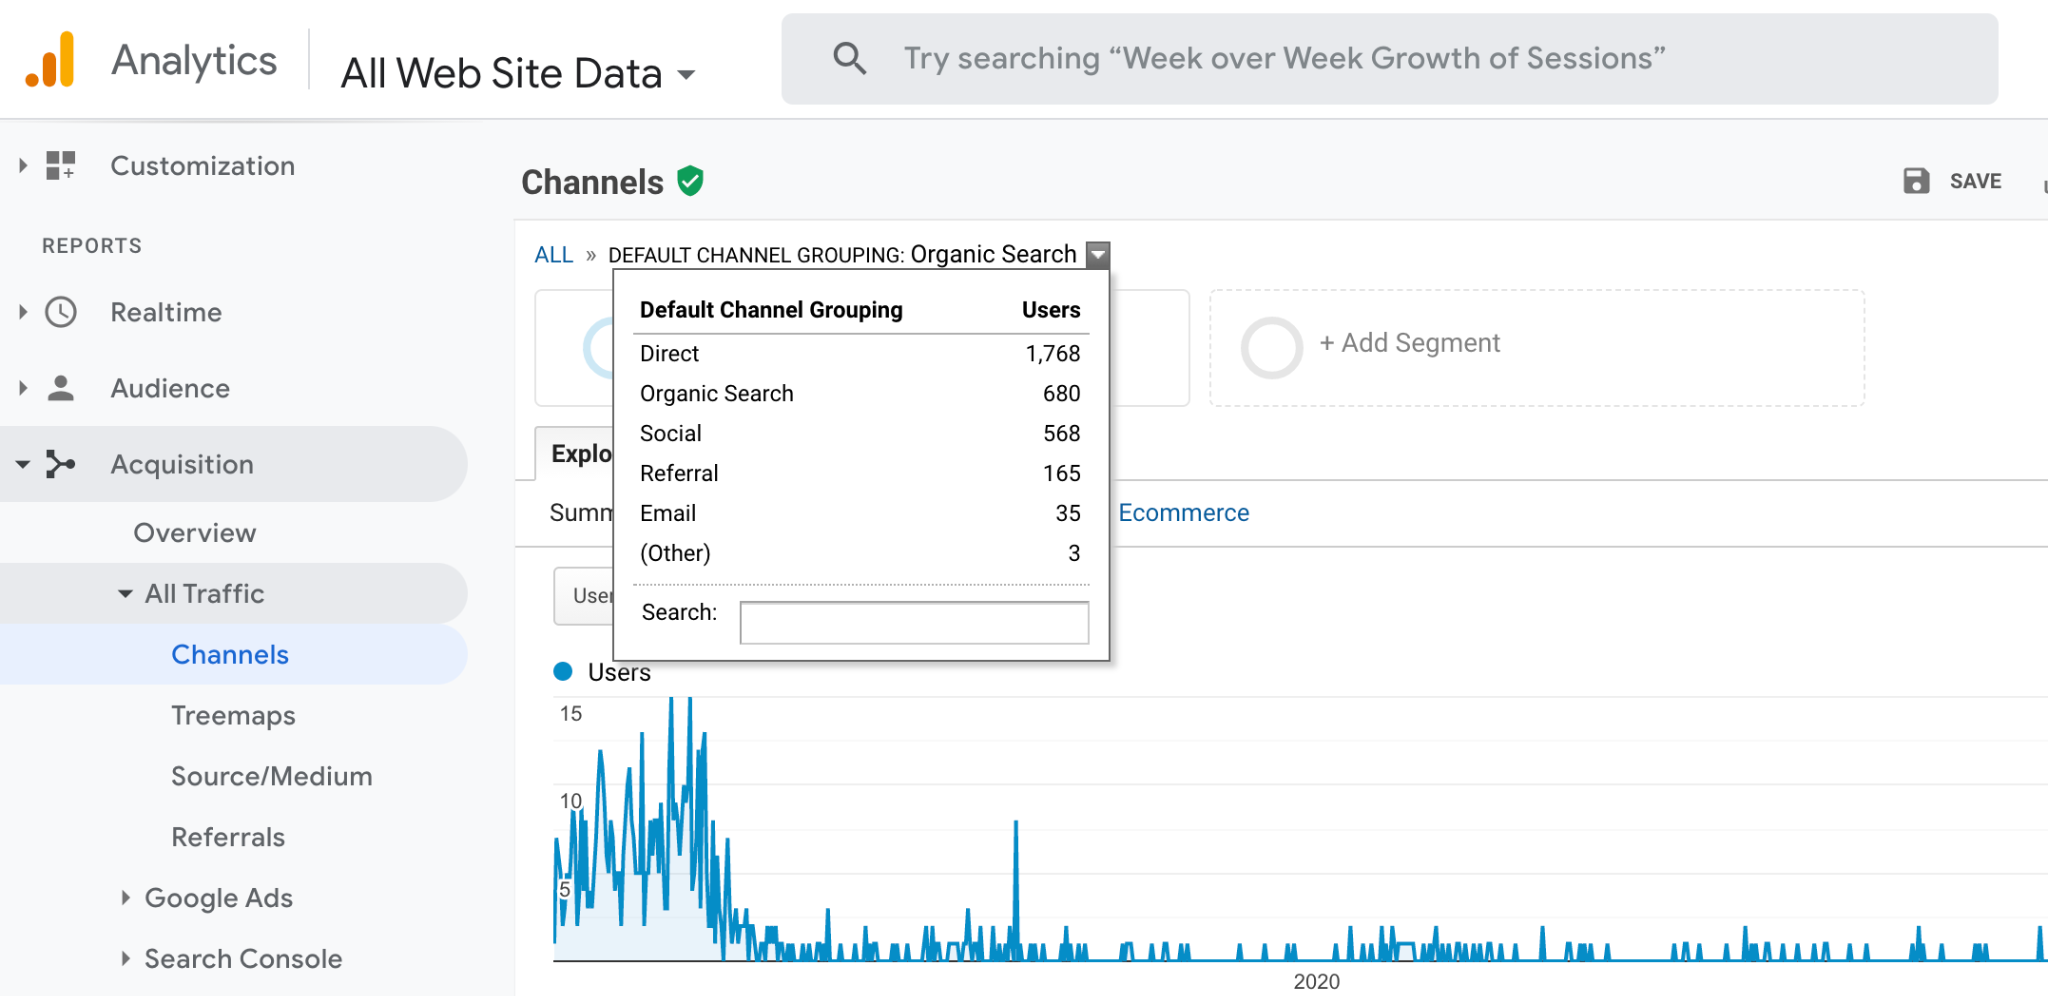
Task: Expand the Search Console submenu arrow
Action: pyautogui.click(x=125, y=959)
